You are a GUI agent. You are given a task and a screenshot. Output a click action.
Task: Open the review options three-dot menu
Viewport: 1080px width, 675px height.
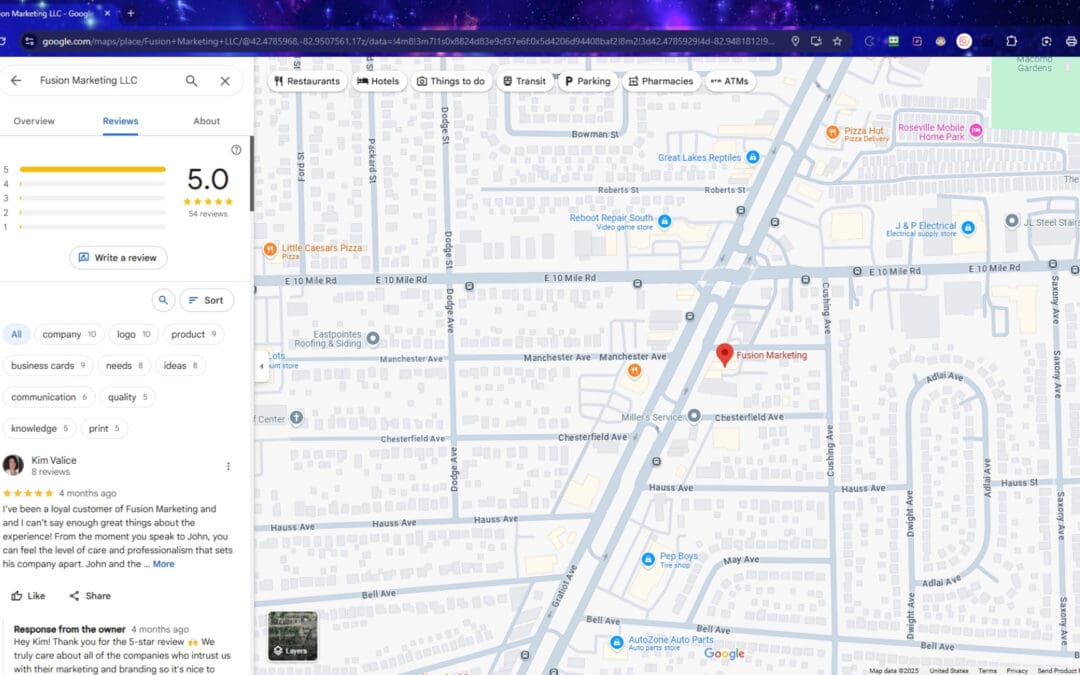(229, 465)
